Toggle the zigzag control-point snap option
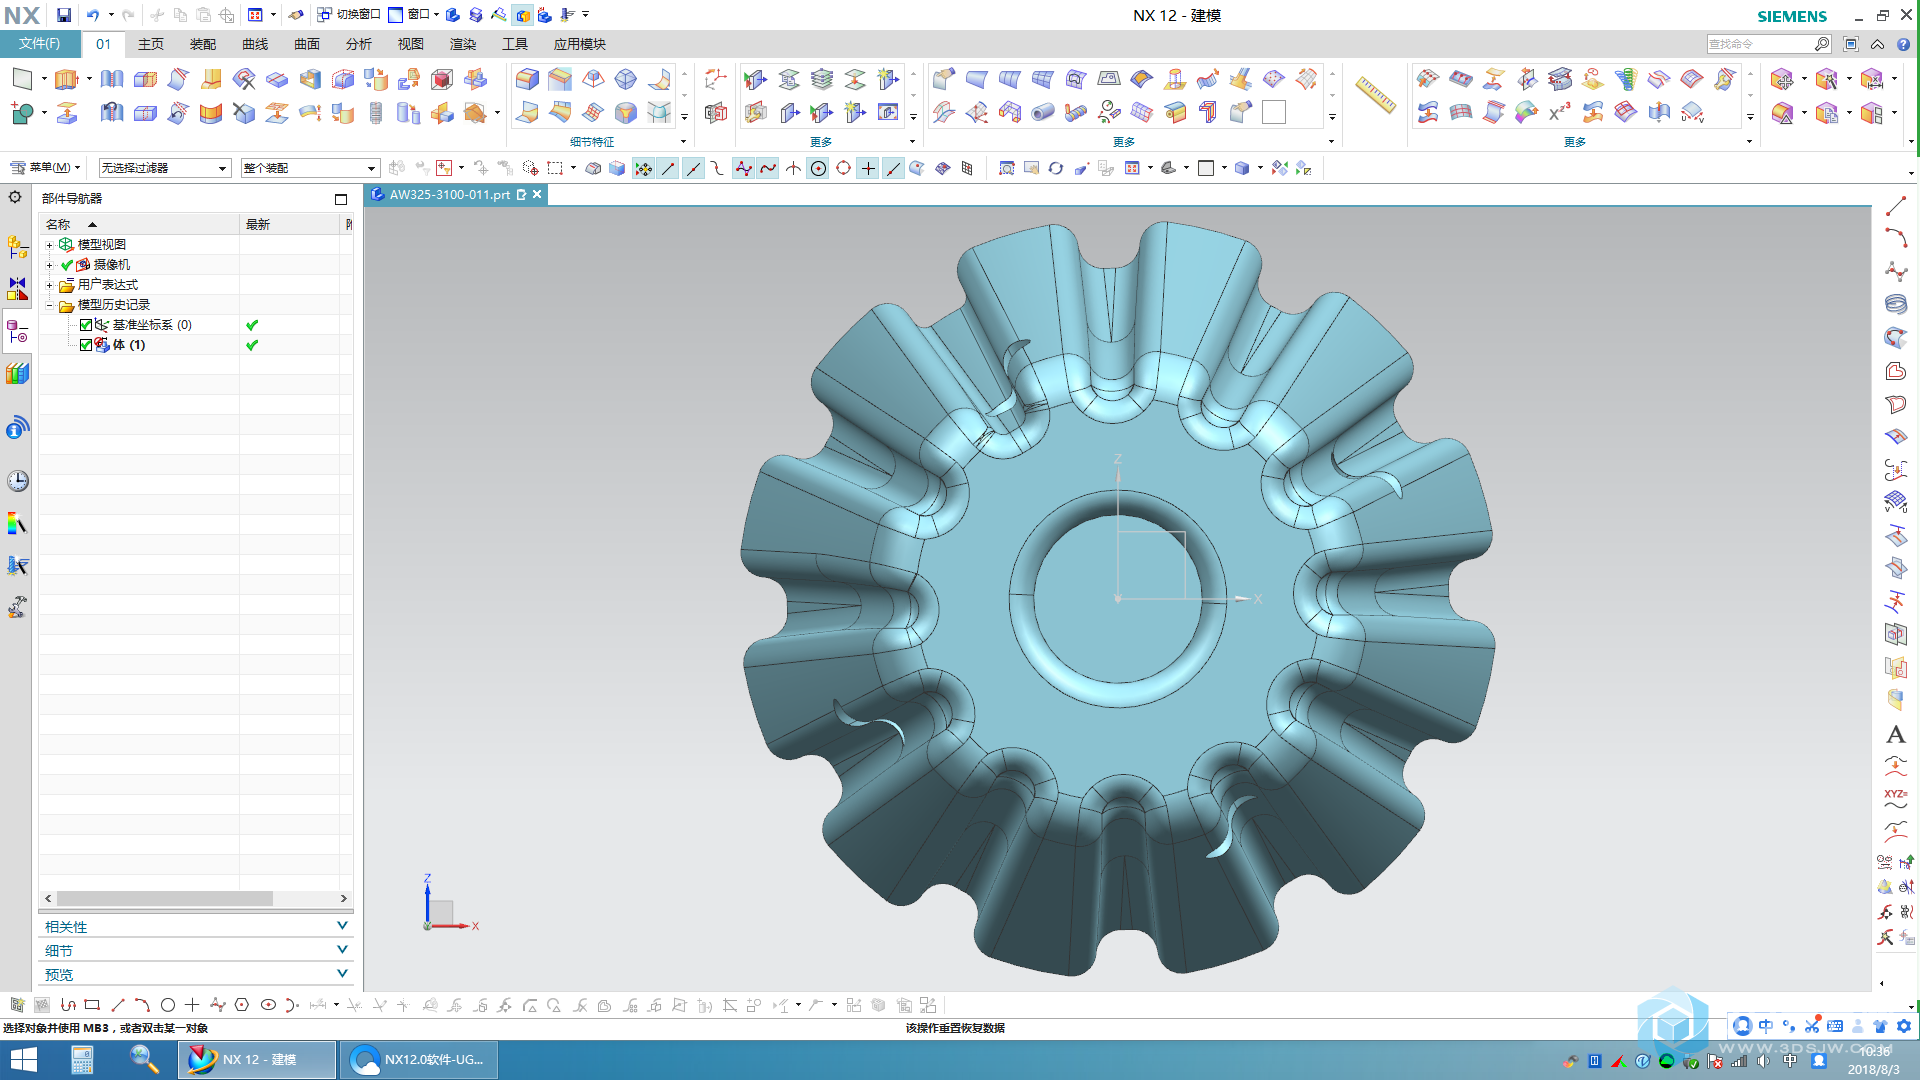1920x1080 pixels. (x=743, y=168)
